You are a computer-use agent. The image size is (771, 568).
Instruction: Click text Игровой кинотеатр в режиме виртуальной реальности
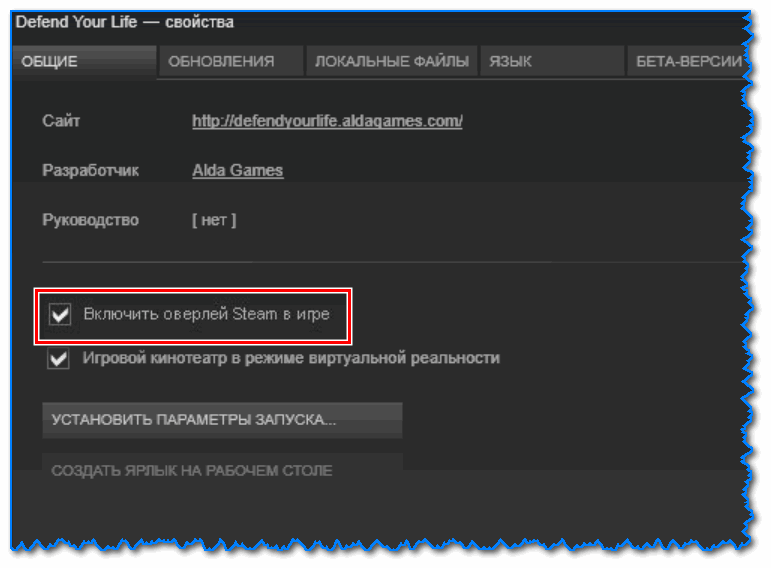pyautogui.click(x=291, y=358)
